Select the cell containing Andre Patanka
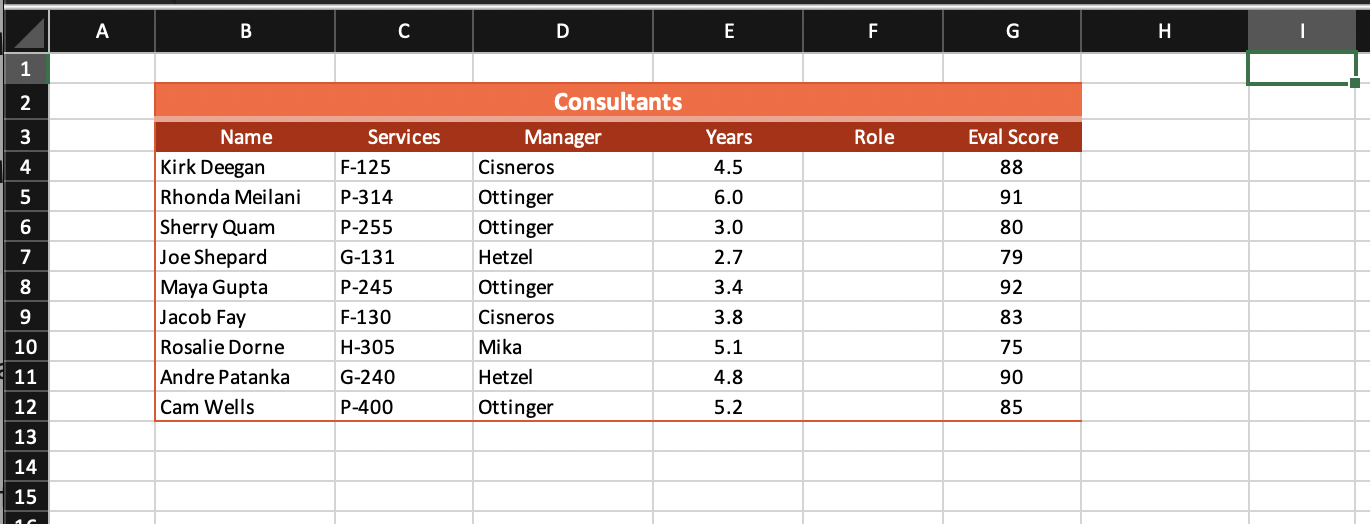 (x=245, y=377)
